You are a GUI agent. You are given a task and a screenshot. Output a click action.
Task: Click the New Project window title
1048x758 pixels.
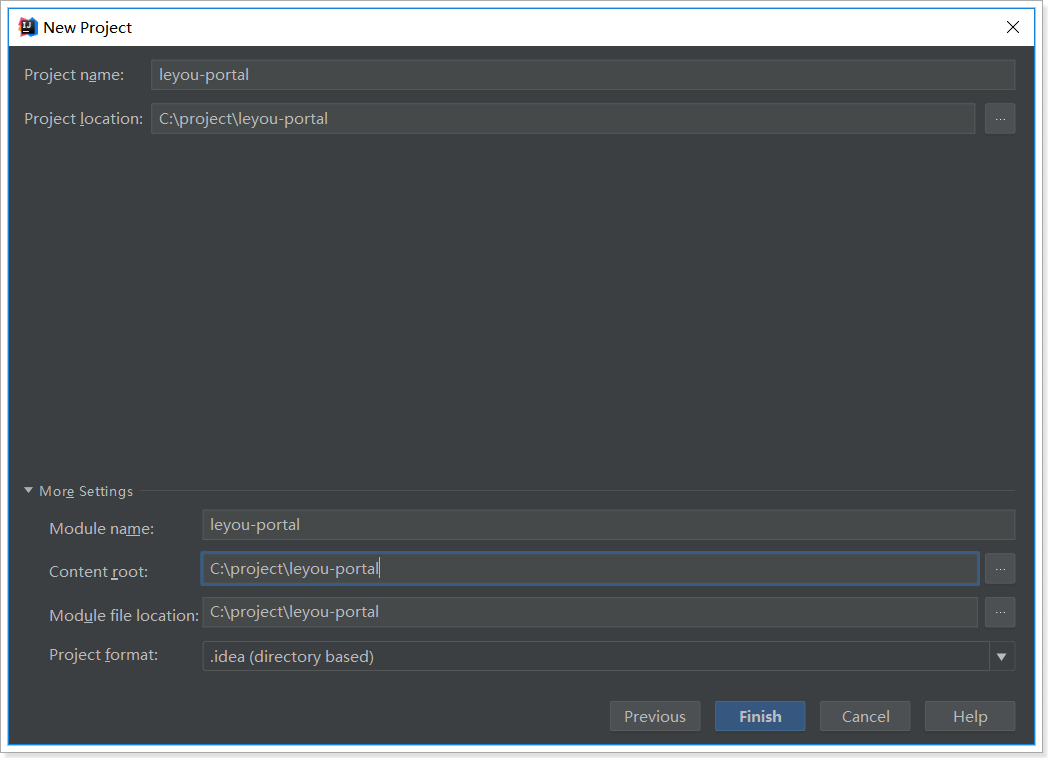pos(88,27)
